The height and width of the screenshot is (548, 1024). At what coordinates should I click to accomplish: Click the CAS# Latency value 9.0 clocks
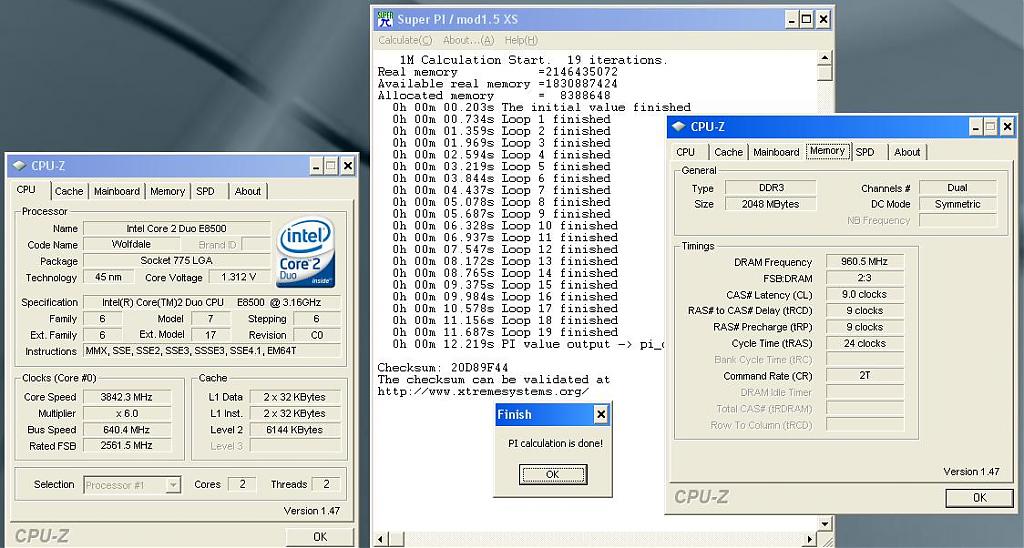[865, 295]
